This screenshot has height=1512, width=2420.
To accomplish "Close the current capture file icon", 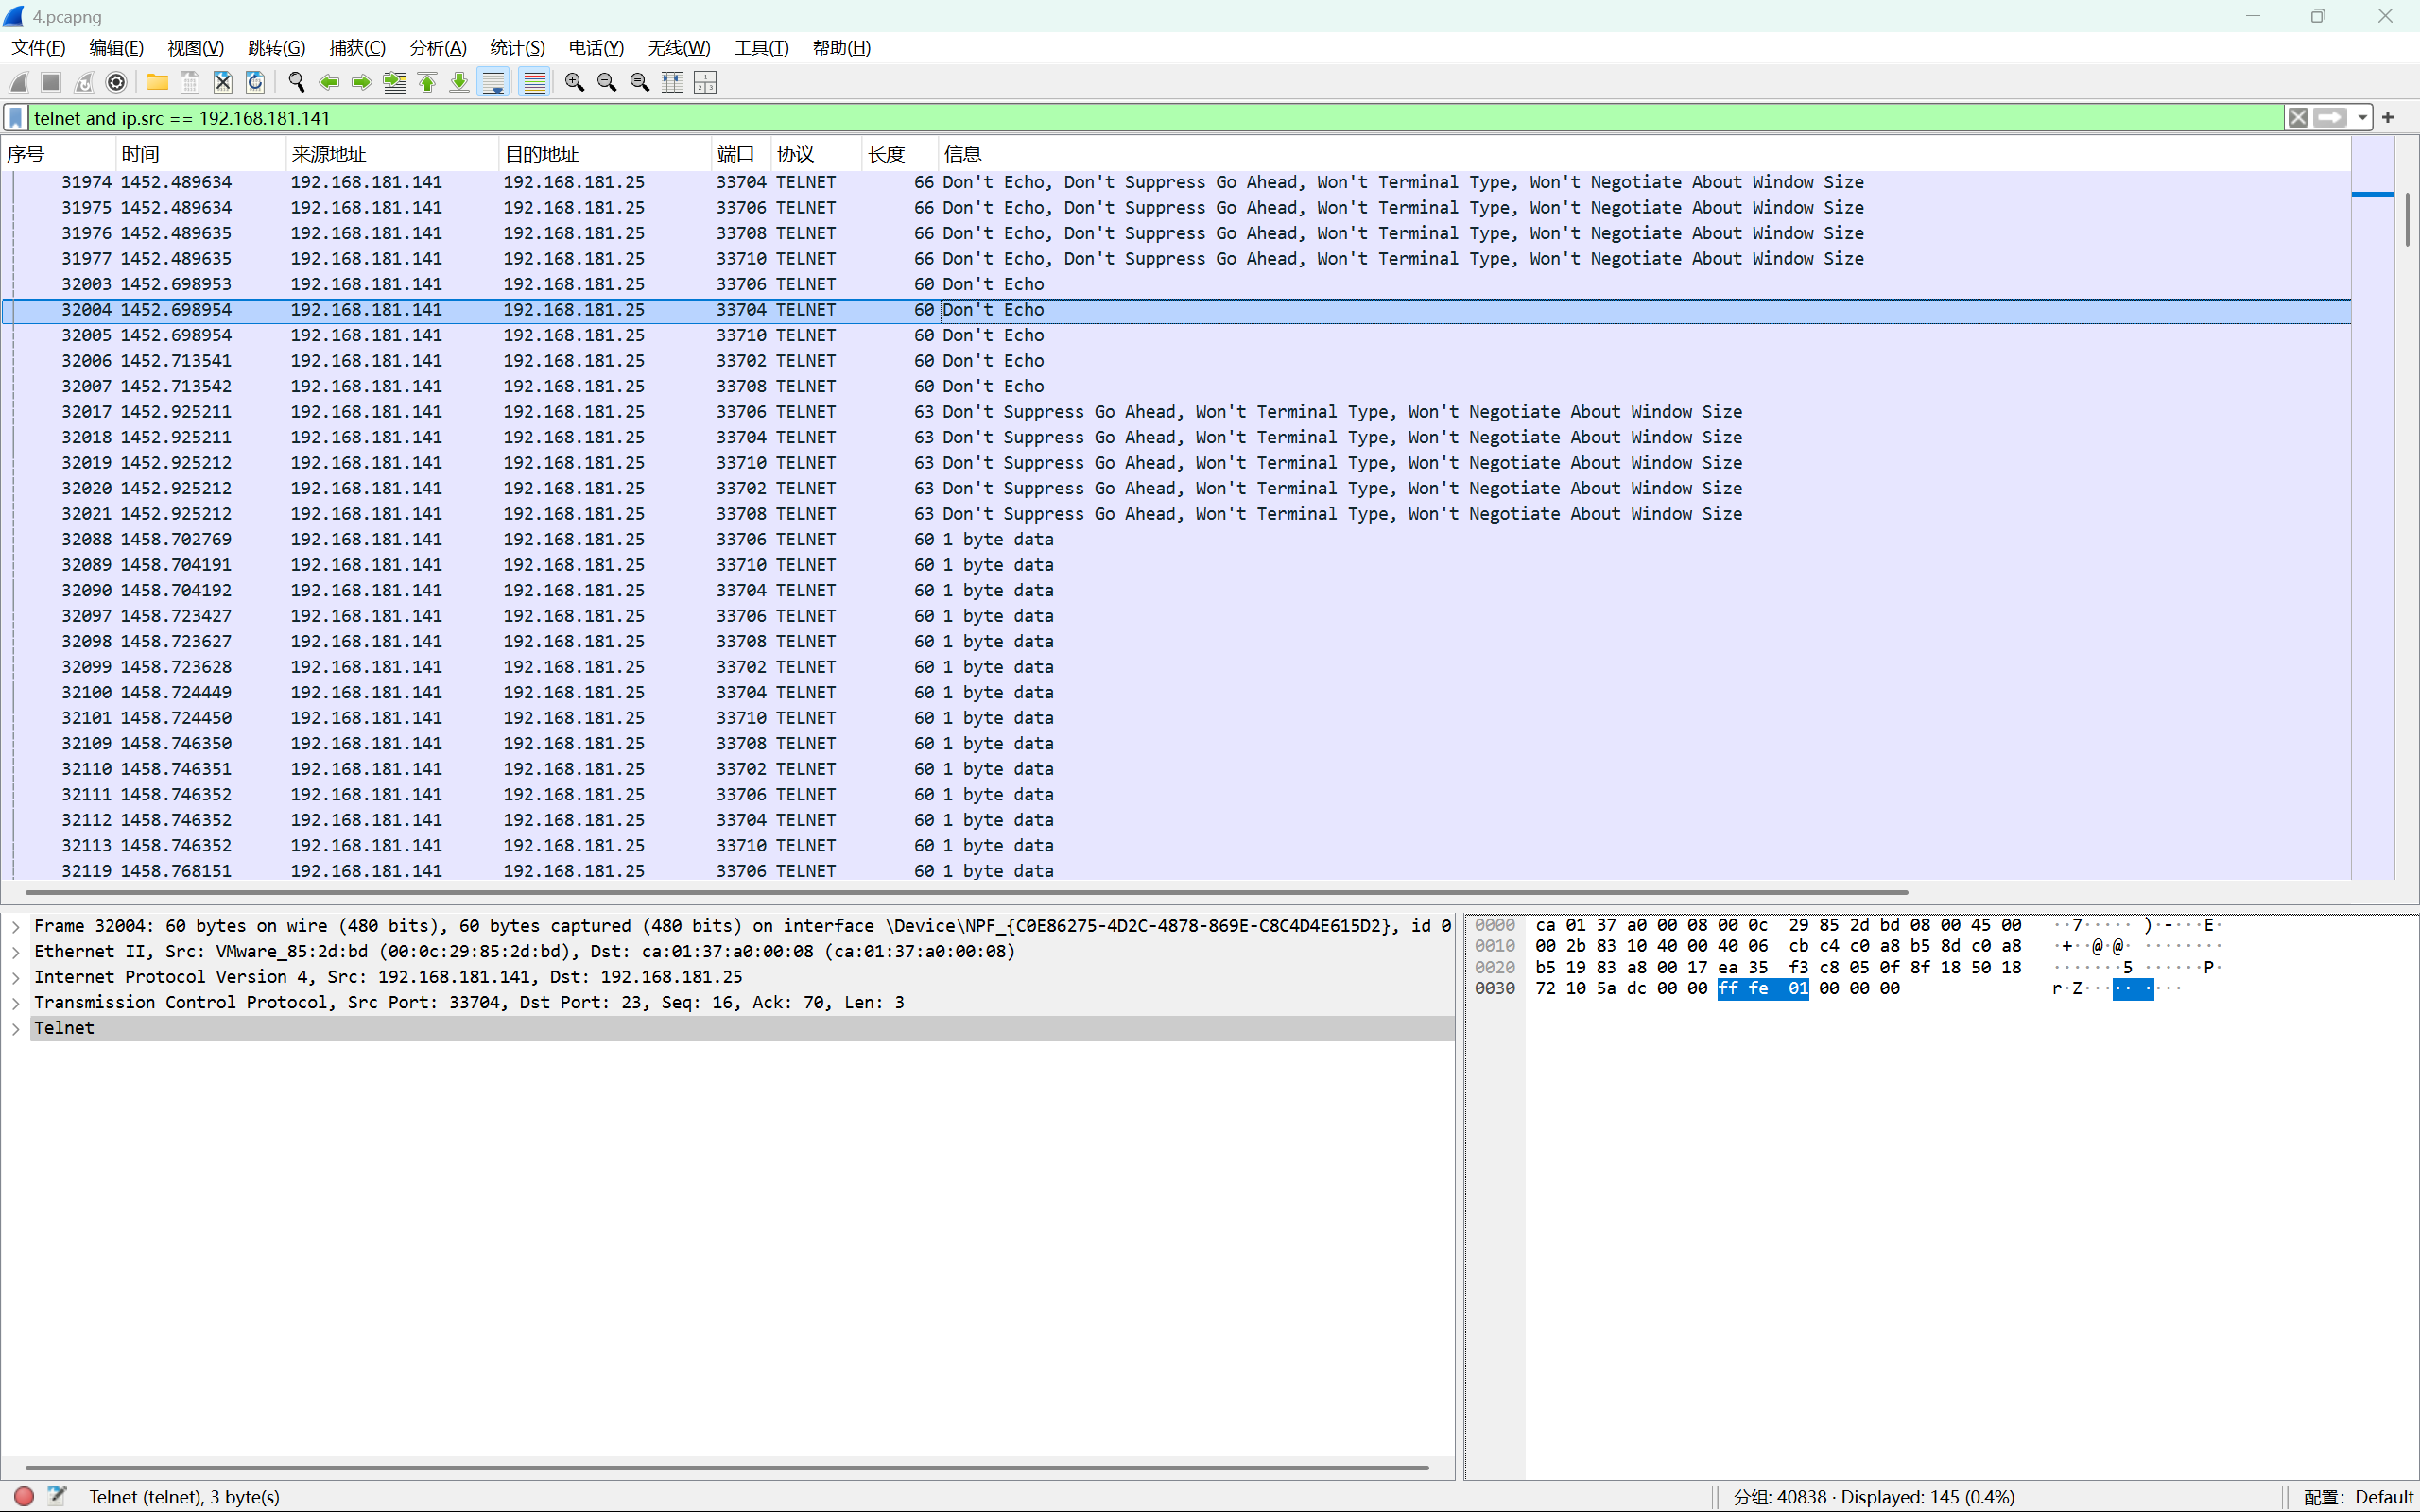I will point(223,82).
